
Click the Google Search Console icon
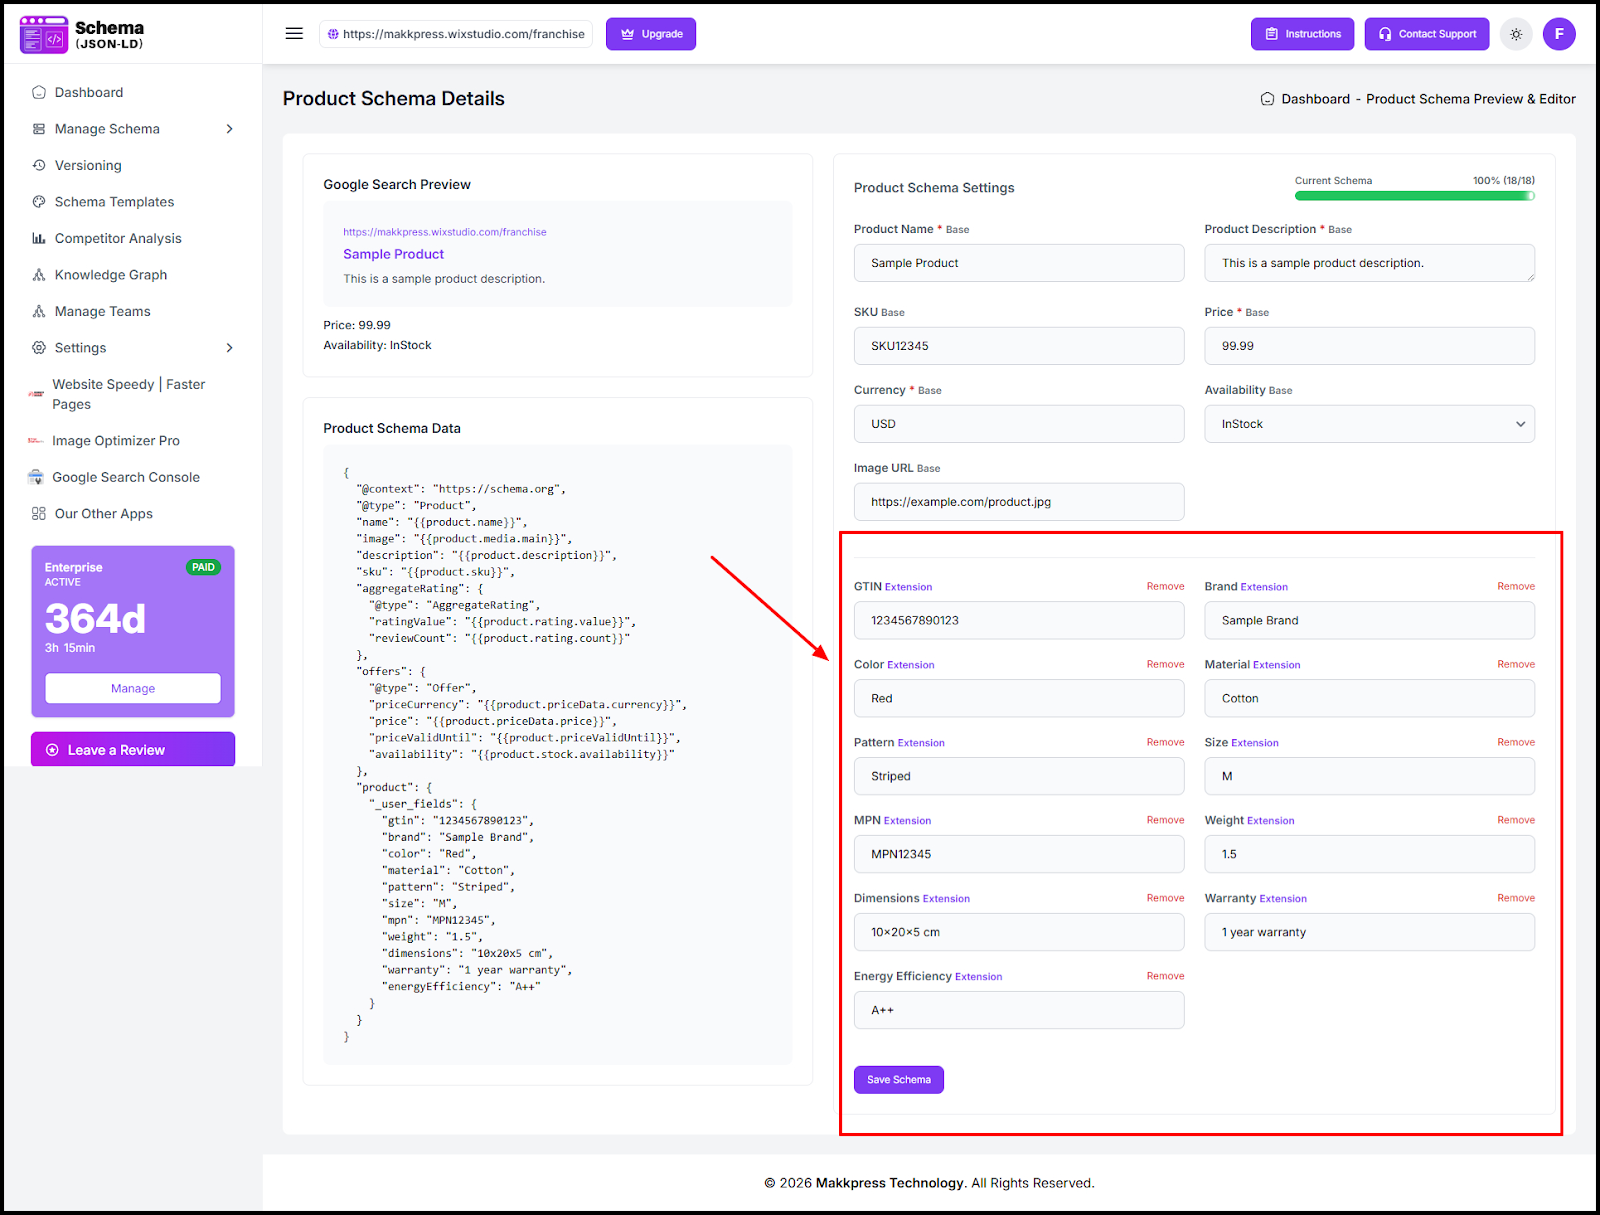click(x=36, y=477)
